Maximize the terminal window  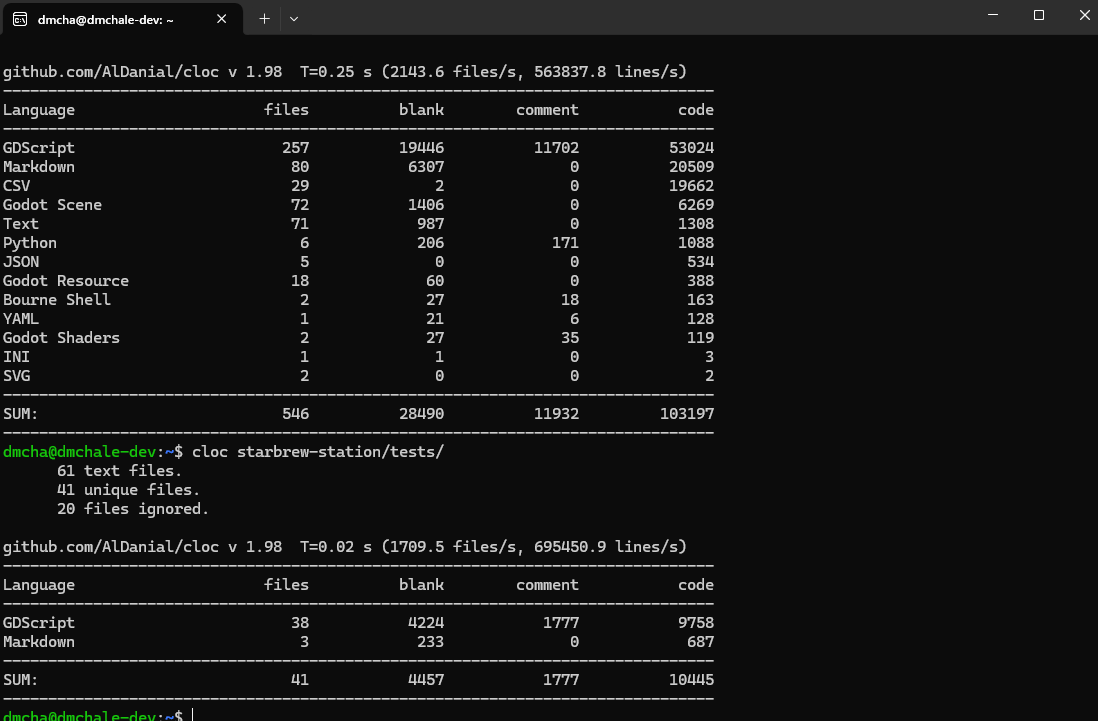coord(1038,16)
